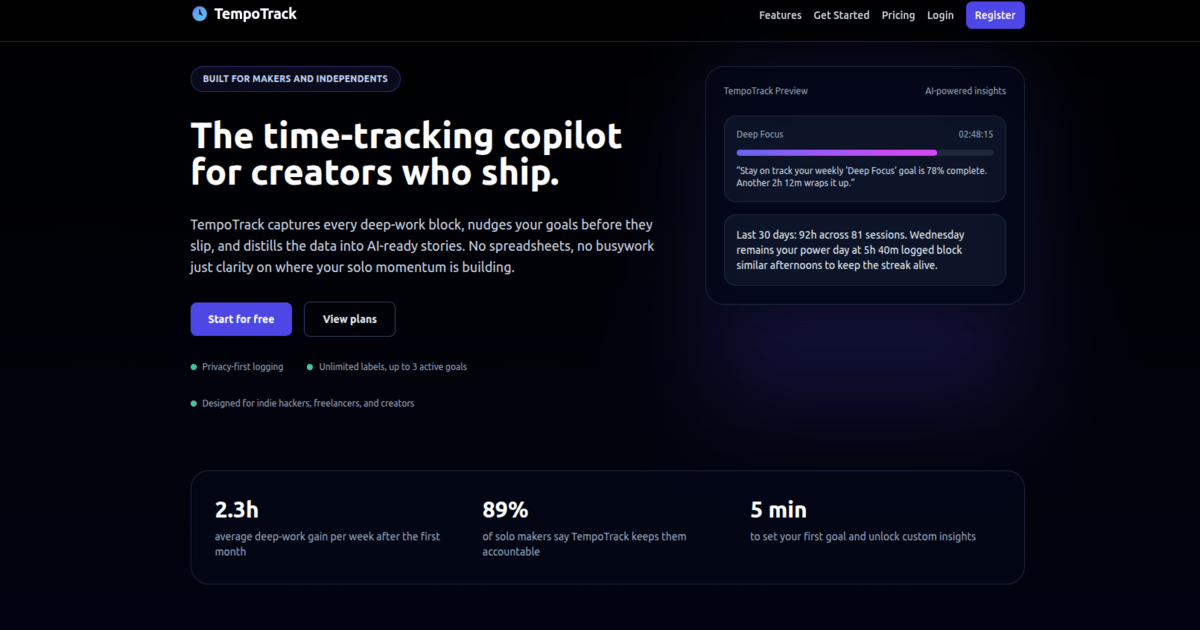Select Get Started in the navigation
1200x630 pixels.
[x=841, y=15]
